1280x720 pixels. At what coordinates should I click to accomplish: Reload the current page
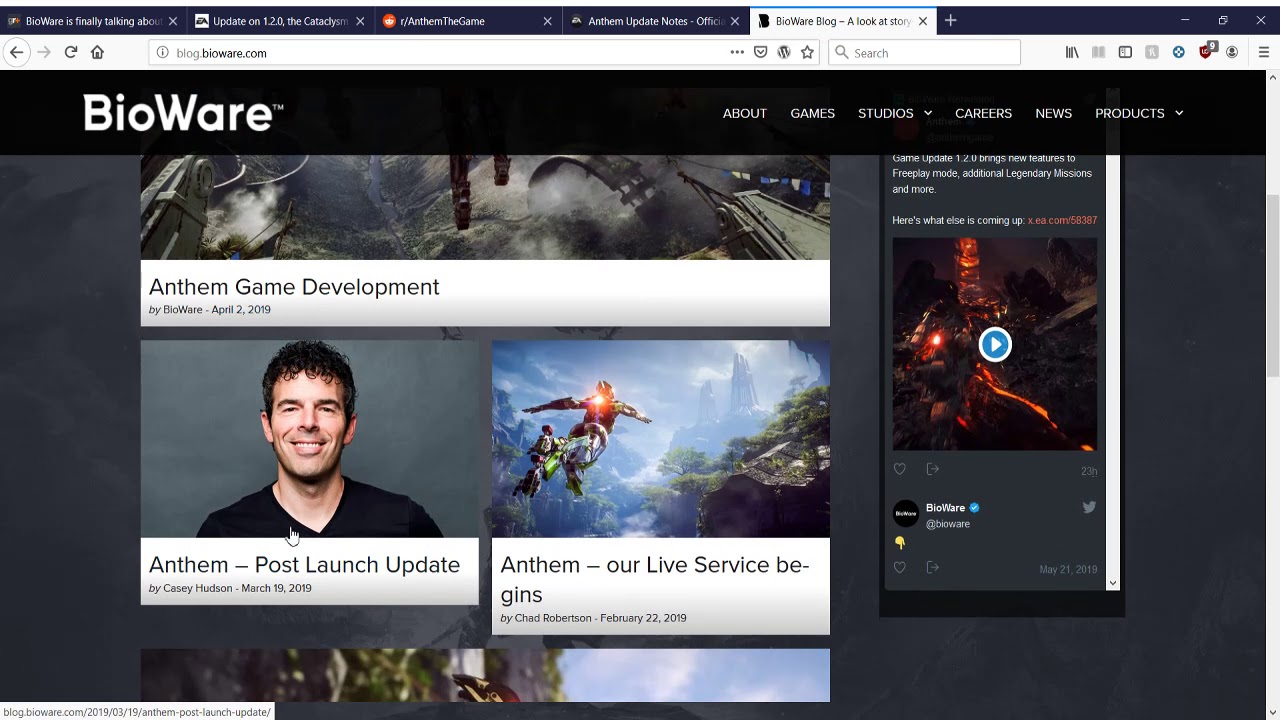(x=70, y=52)
